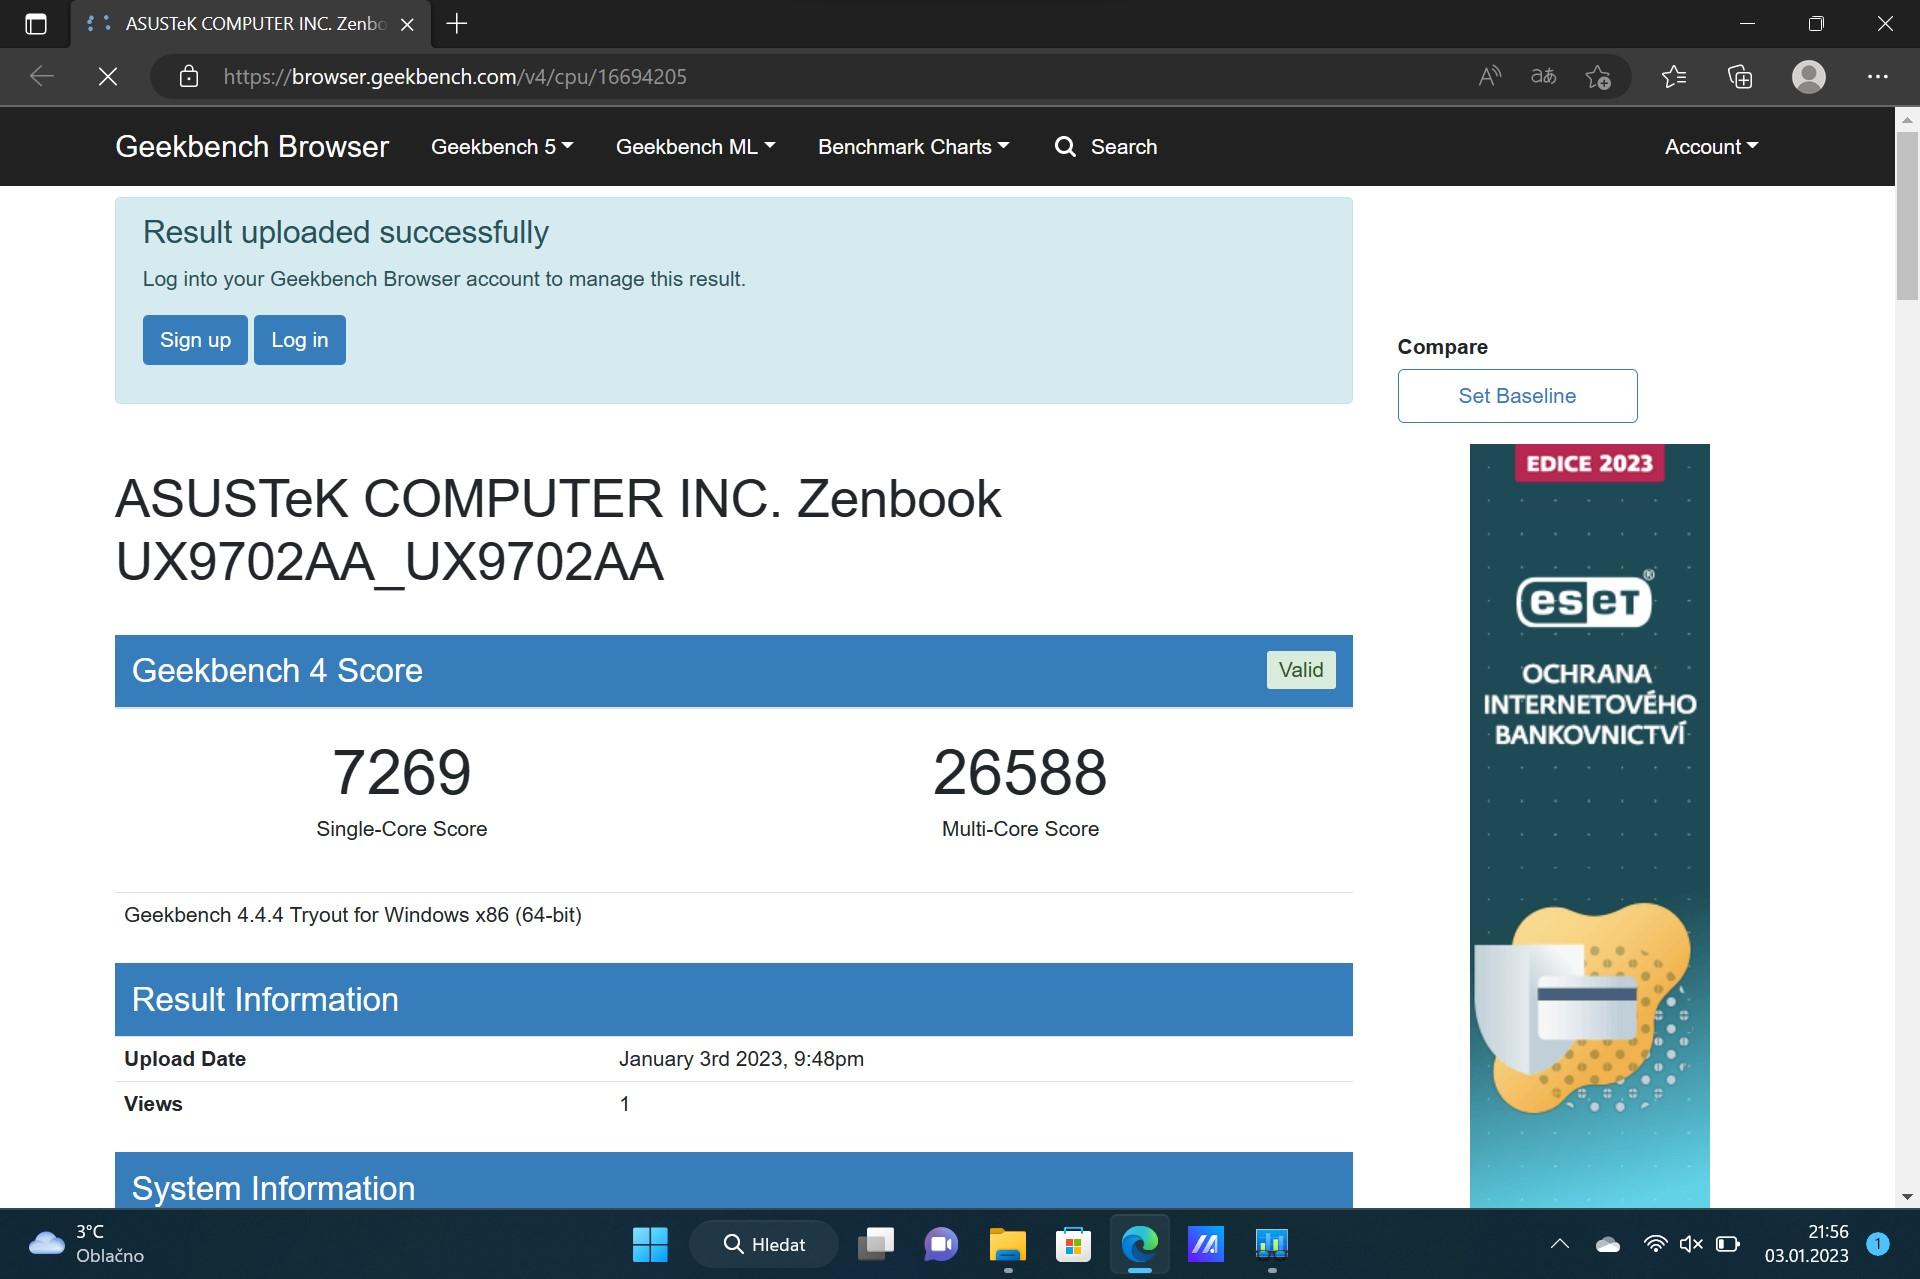This screenshot has width=1920, height=1279.
Task: View site information lock icon
Action: [189, 77]
